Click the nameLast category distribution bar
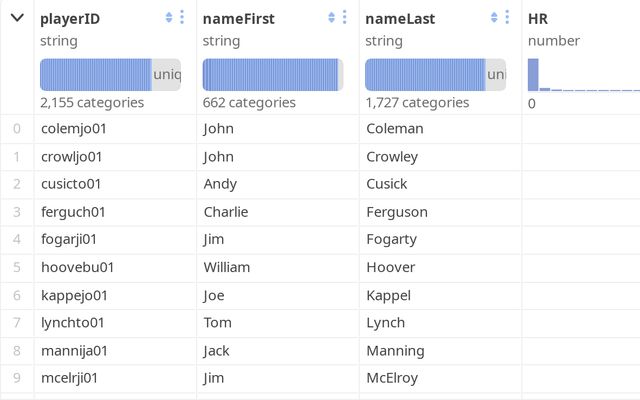The height and width of the screenshot is (400, 640). point(434,75)
